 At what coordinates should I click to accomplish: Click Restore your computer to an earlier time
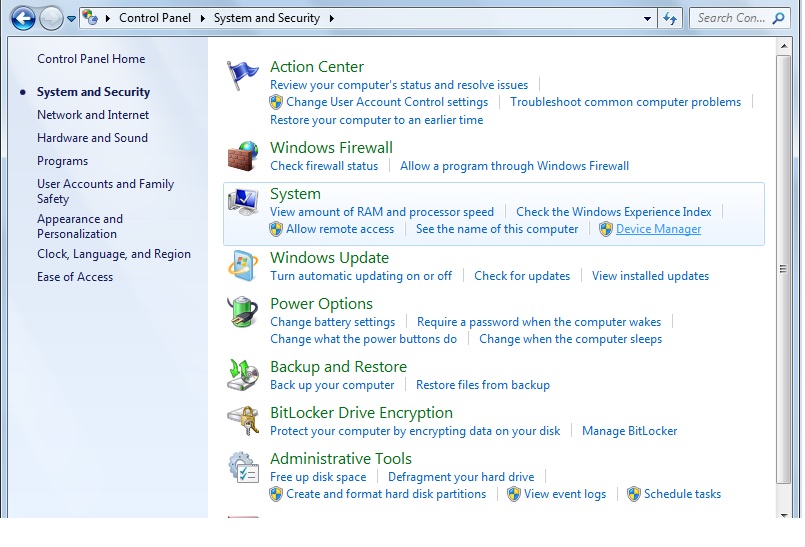point(376,120)
